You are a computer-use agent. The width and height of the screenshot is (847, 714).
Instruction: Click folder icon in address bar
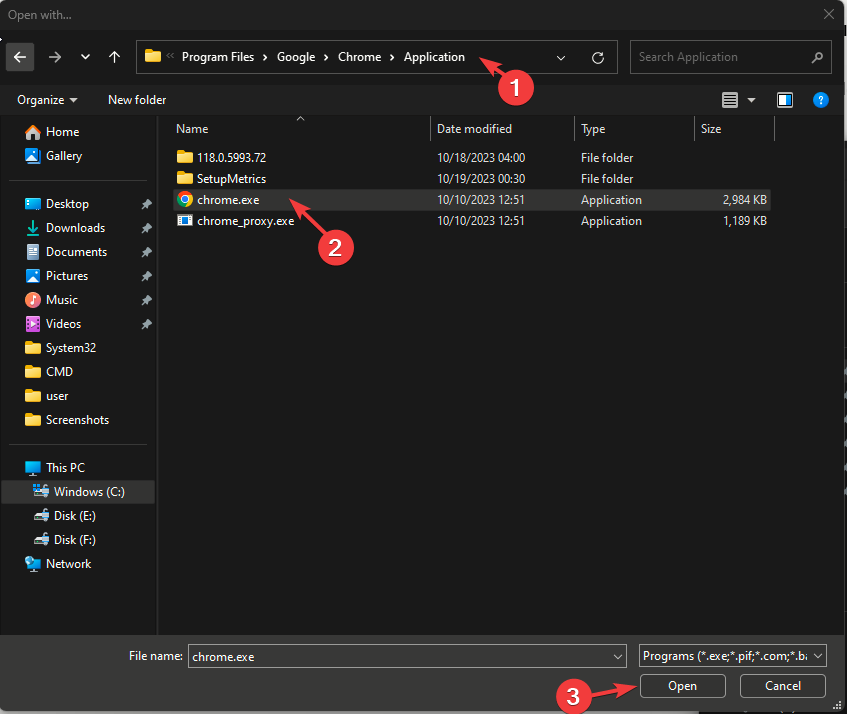153,56
